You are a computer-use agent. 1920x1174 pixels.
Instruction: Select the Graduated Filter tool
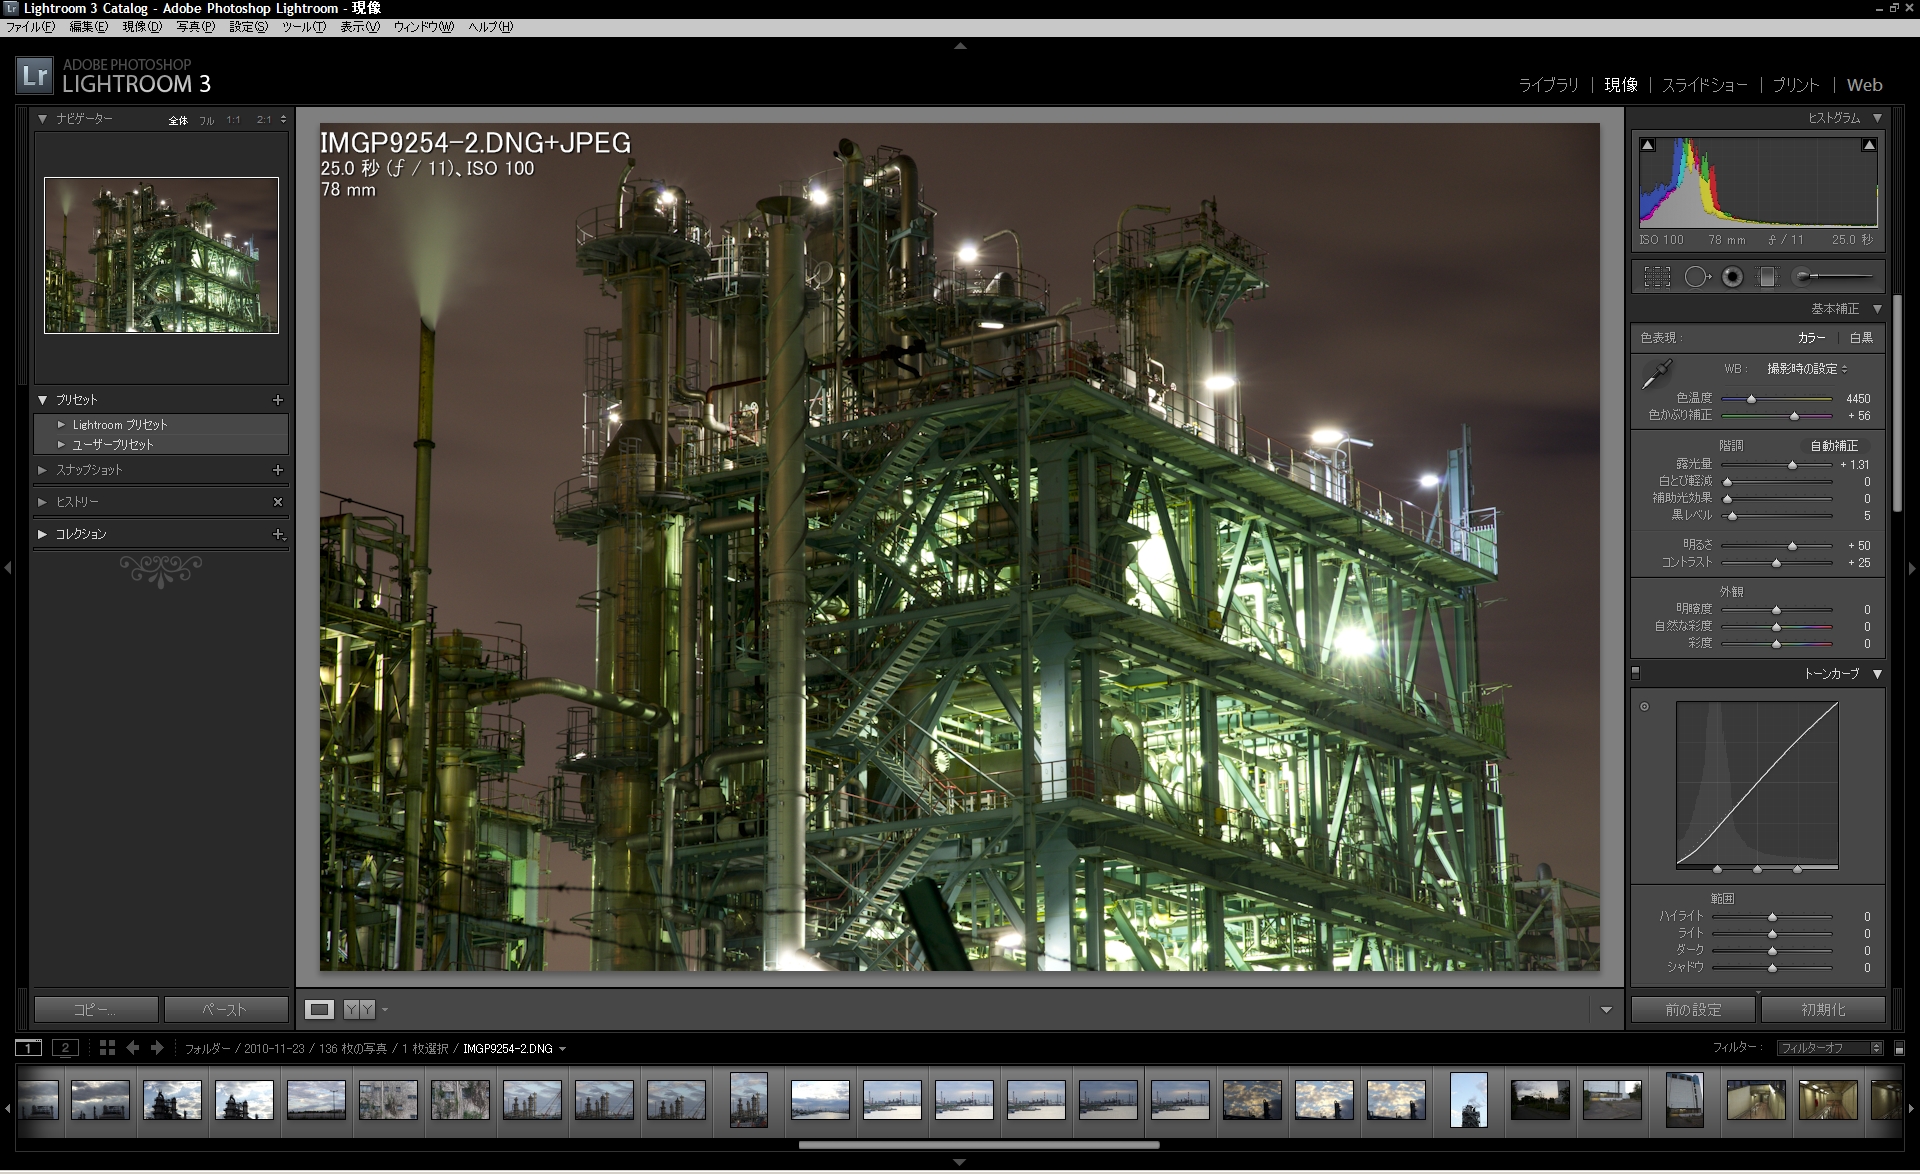point(1766,277)
